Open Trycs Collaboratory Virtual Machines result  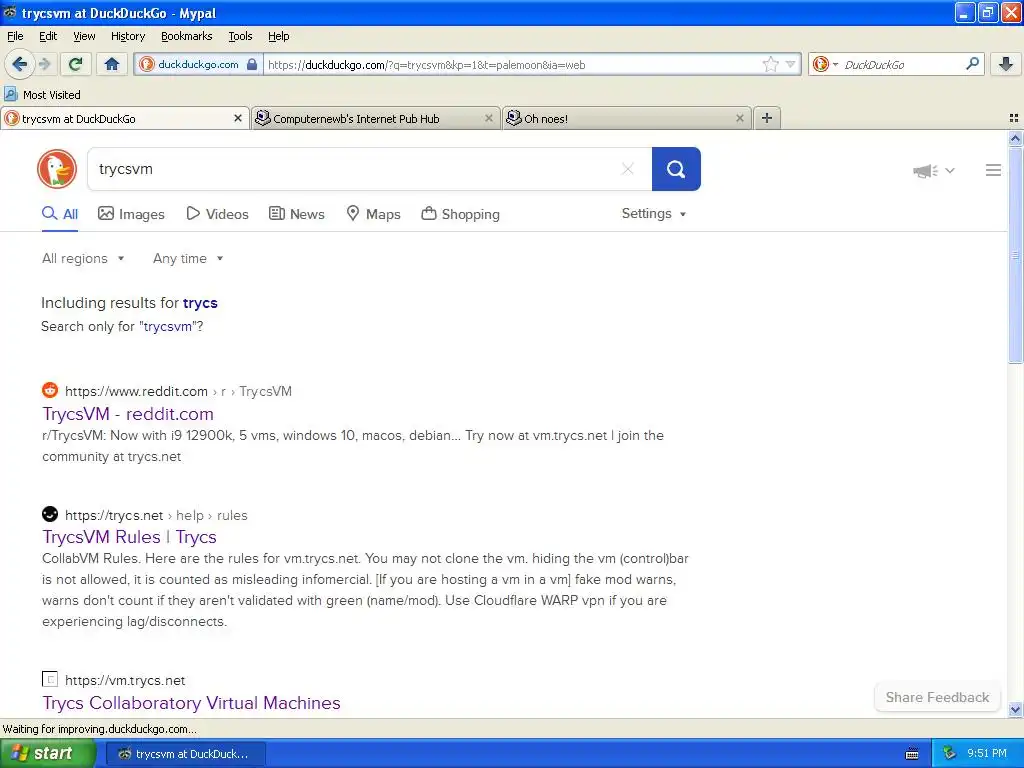tap(191, 703)
